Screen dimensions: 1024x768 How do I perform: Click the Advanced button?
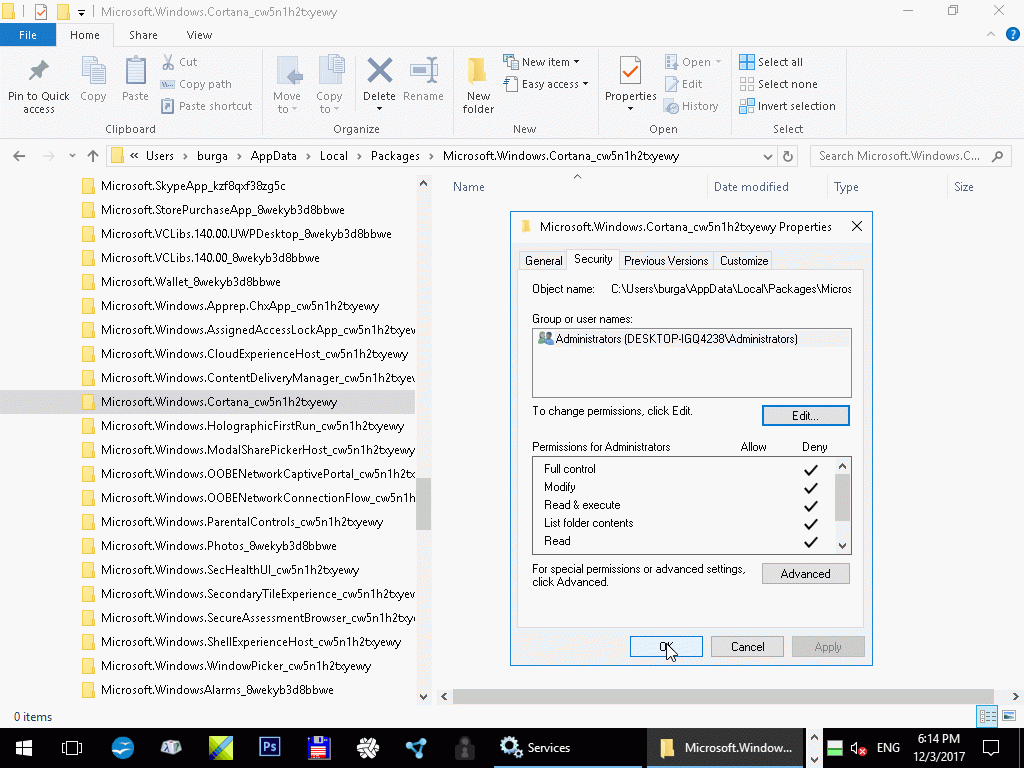(805, 574)
